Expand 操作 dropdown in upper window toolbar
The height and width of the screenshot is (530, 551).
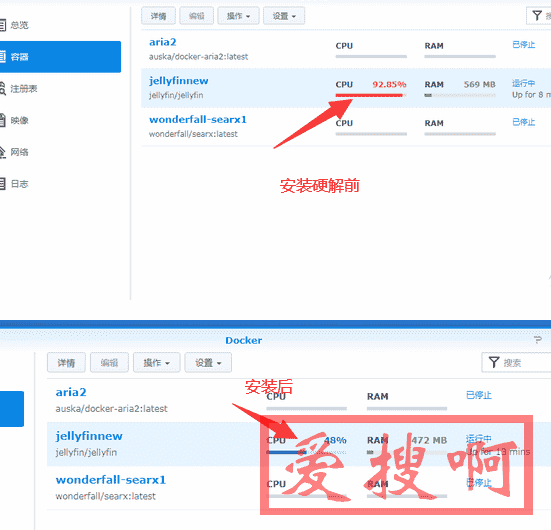pyautogui.click(x=238, y=16)
